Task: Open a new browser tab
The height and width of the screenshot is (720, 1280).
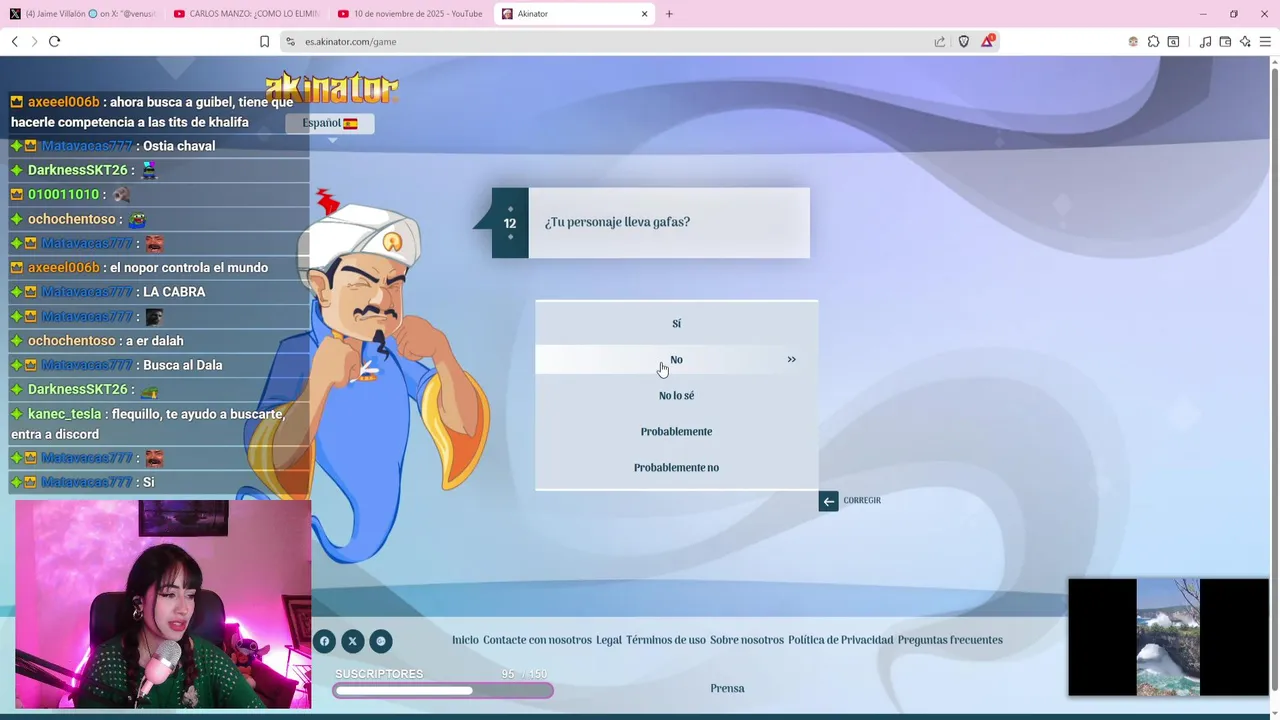Action: [669, 14]
